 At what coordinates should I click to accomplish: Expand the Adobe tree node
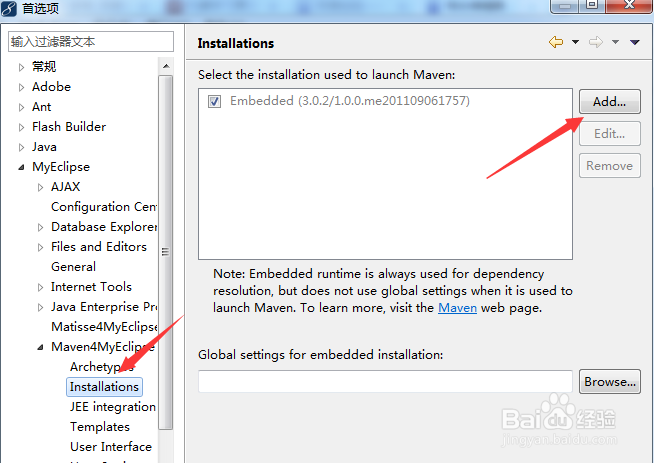(x=21, y=87)
